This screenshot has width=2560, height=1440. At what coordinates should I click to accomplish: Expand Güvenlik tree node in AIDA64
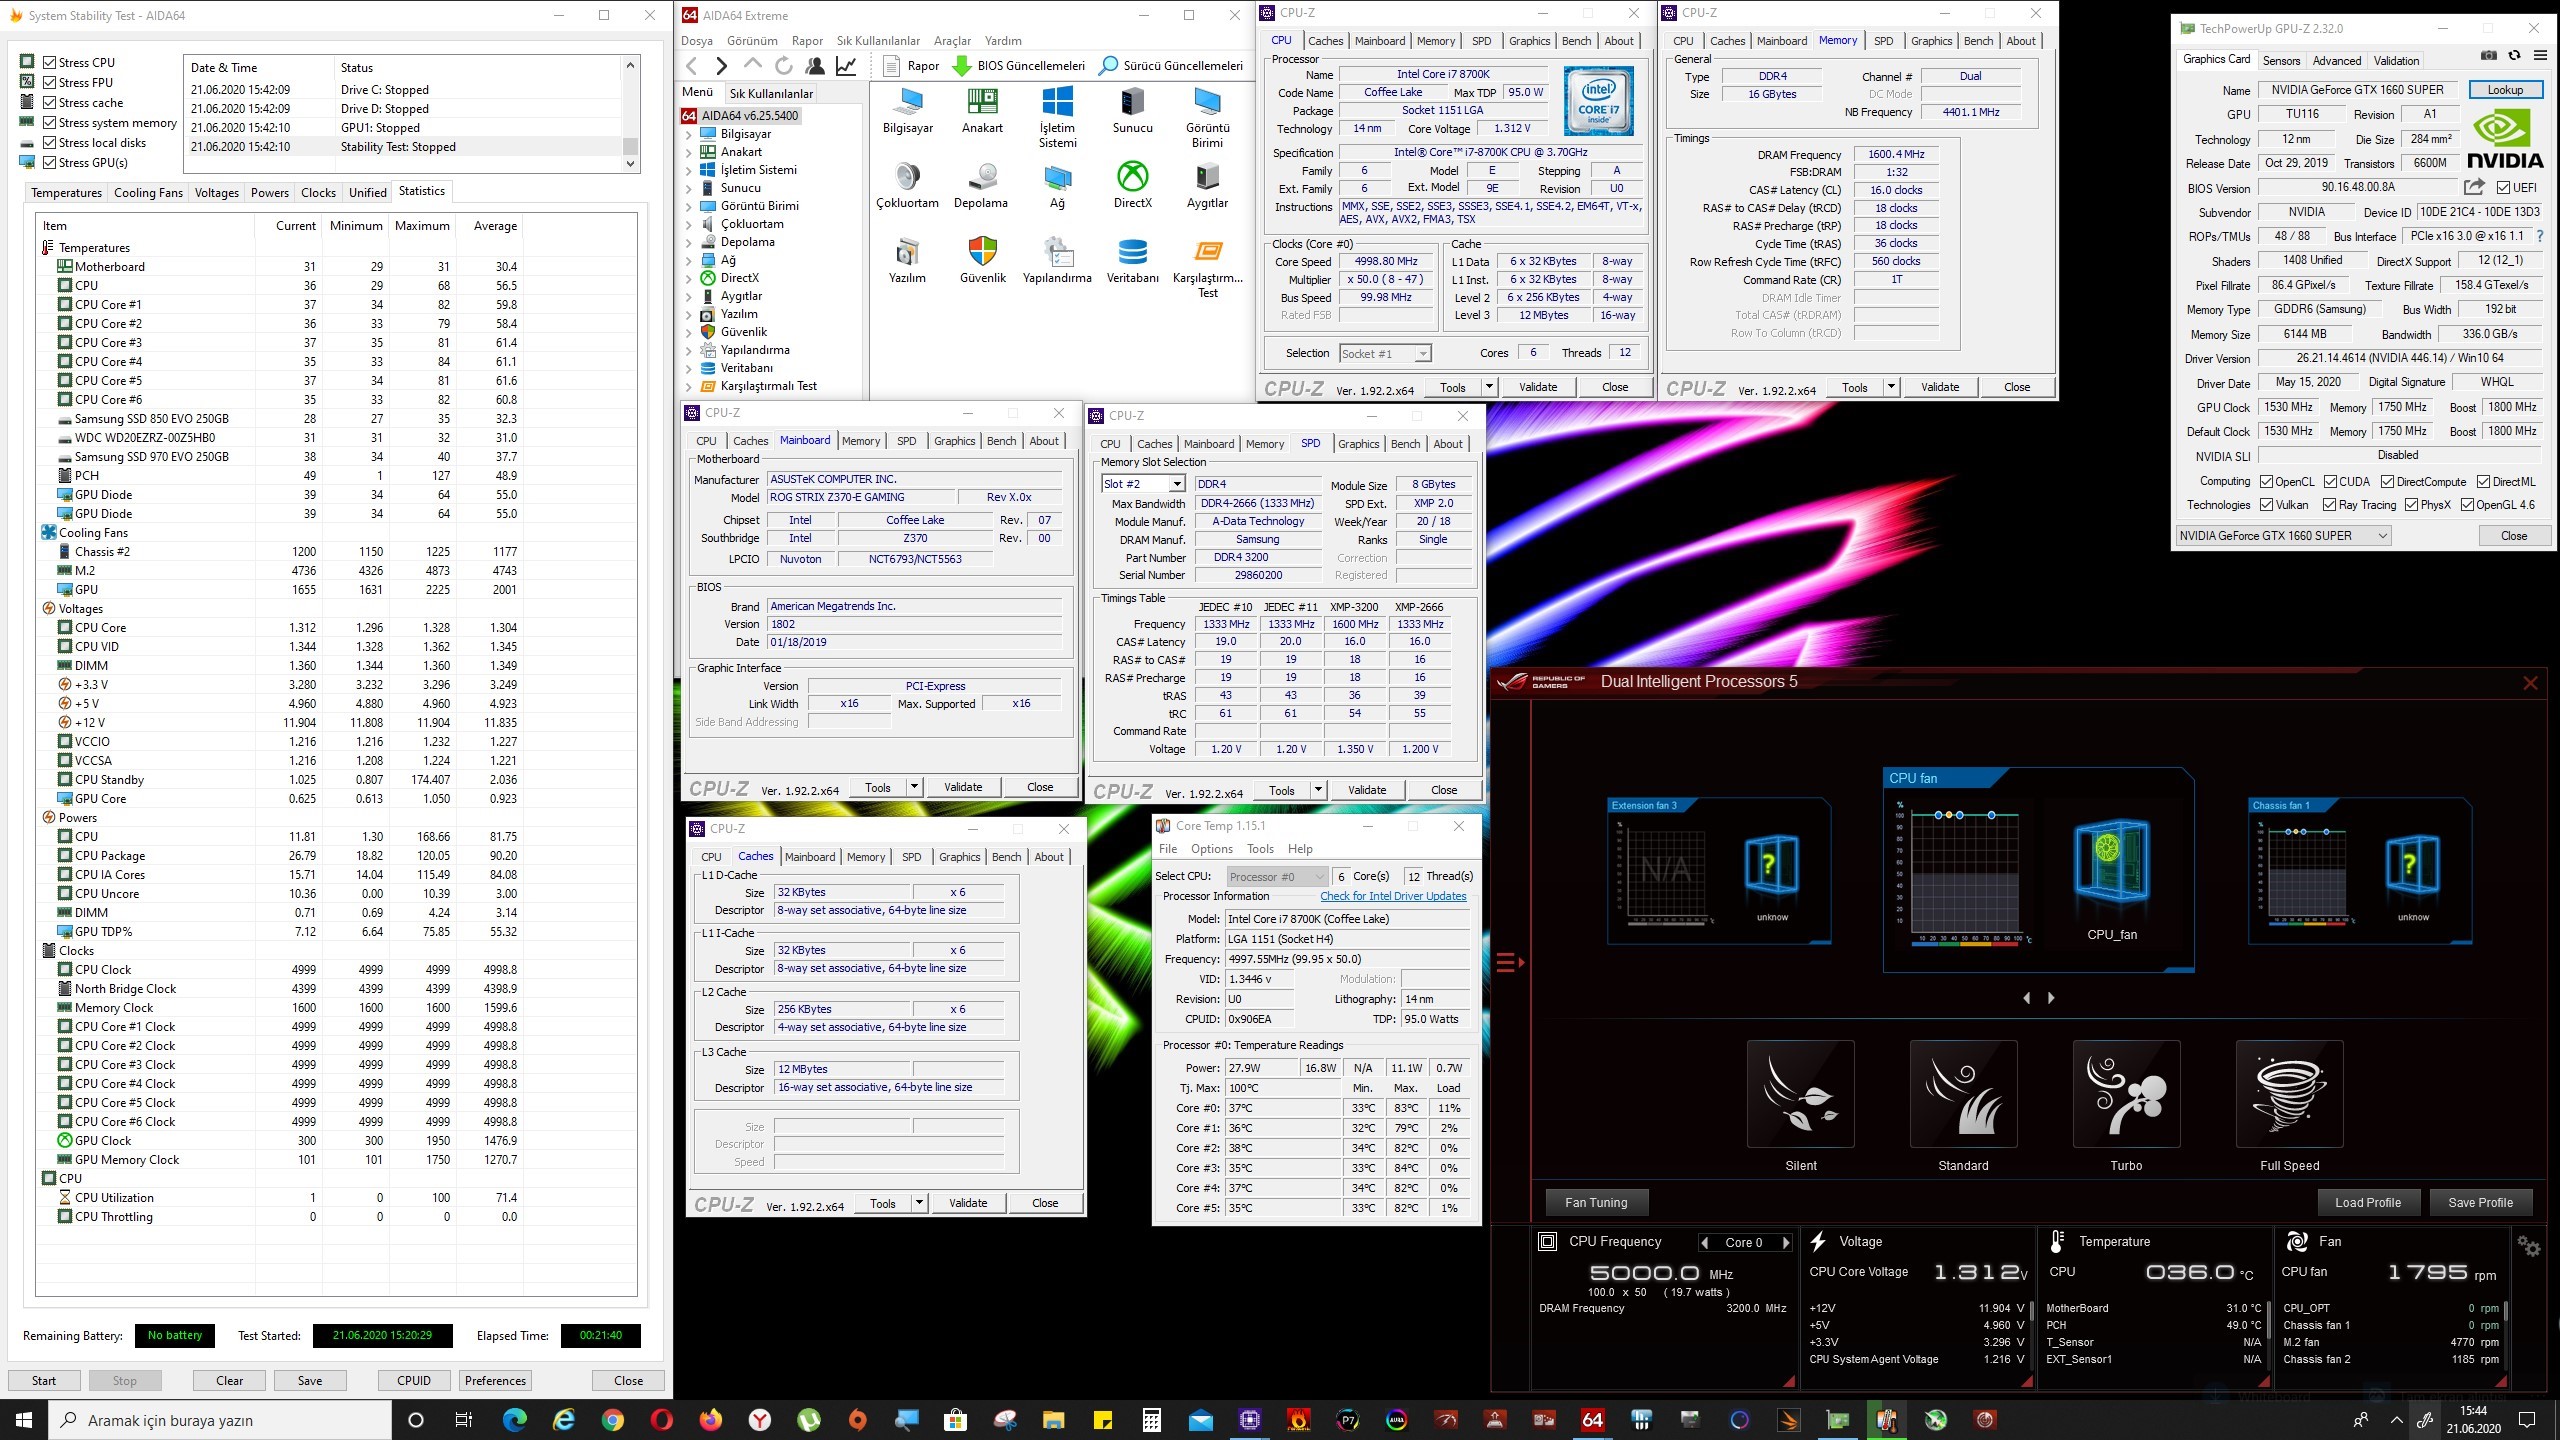tap(688, 332)
